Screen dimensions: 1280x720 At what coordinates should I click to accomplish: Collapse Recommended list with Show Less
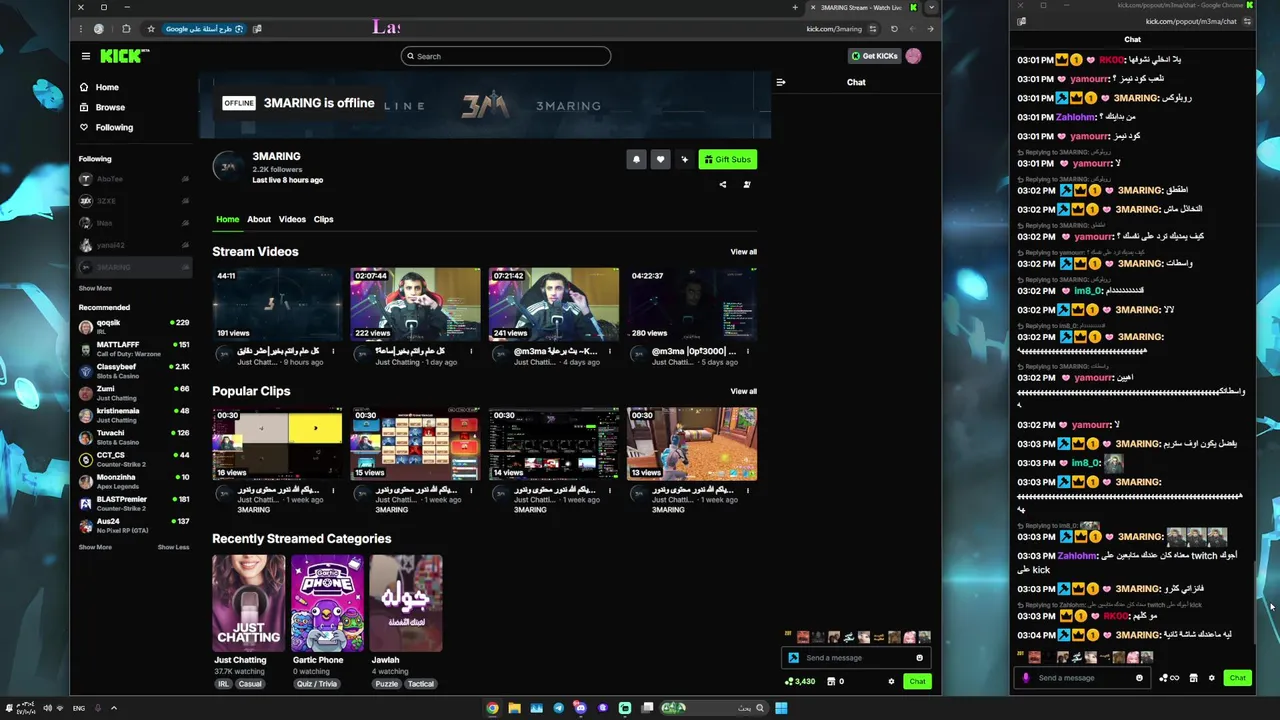173,547
